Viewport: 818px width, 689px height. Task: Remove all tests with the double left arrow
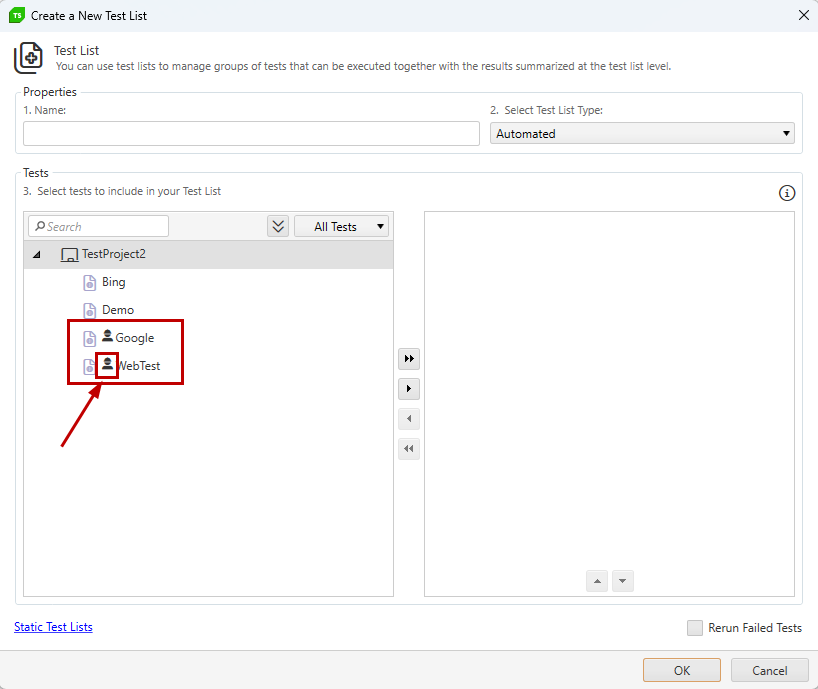409,449
